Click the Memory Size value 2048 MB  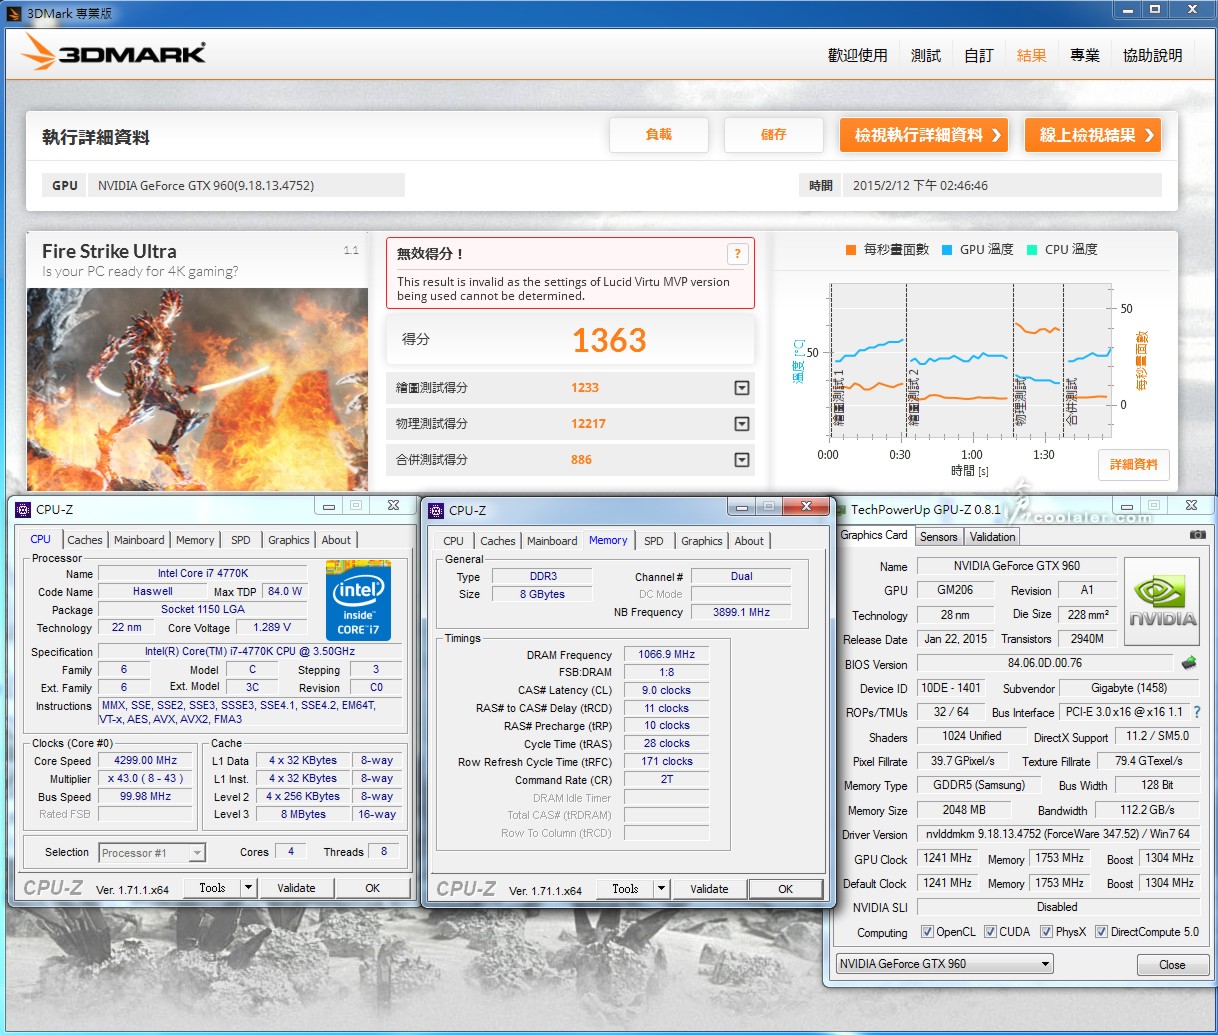point(964,810)
